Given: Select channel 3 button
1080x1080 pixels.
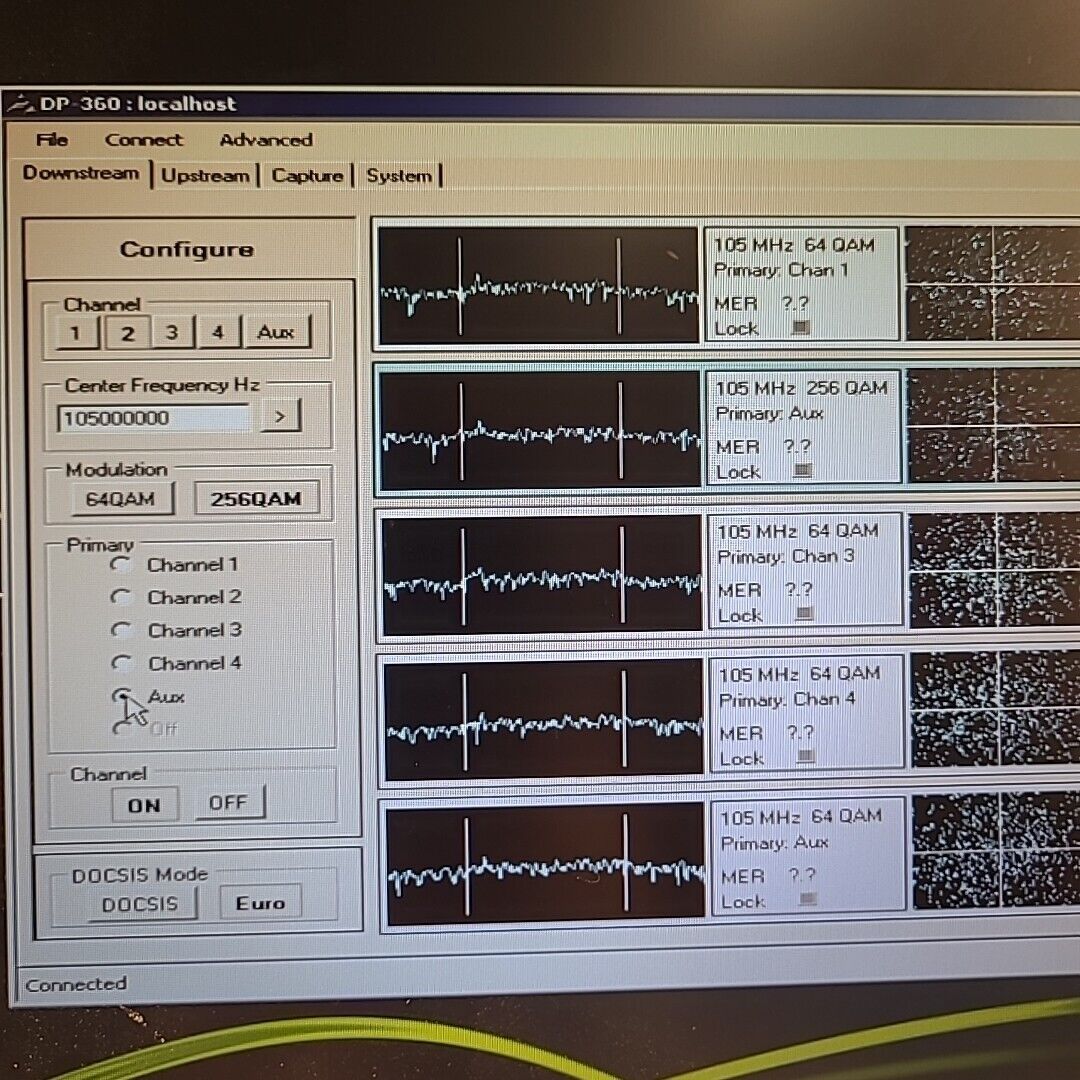Looking at the screenshot, I should [x=172, y=333].
